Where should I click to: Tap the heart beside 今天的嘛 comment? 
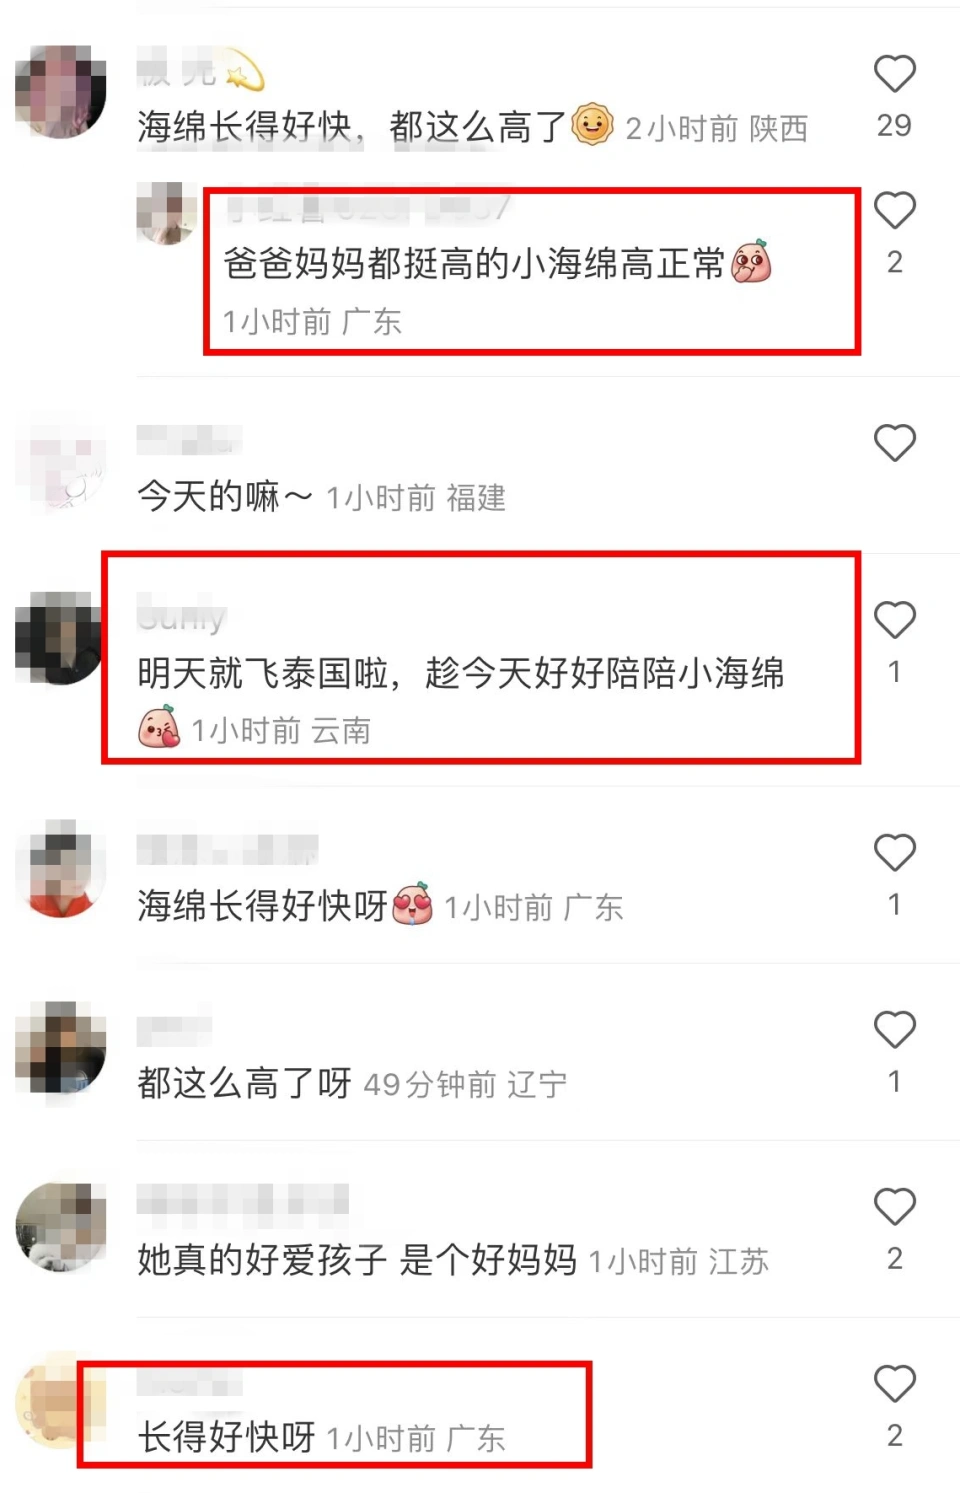coord(894,443)
